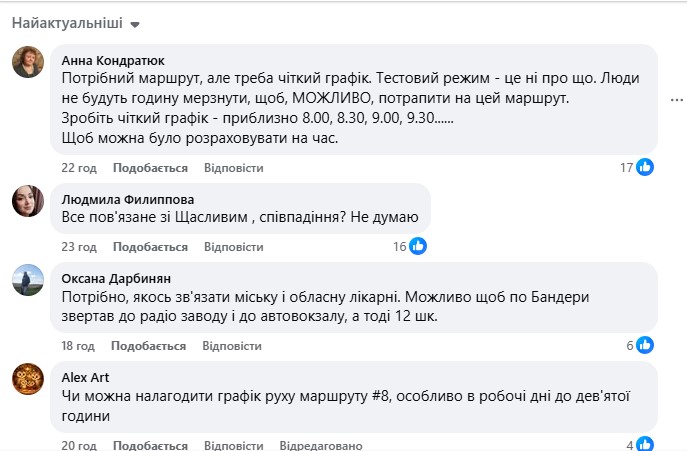This screenshot has width=687, height=451.
Task: Click the Alex Art author name
Action: click(x=85, y=377)
